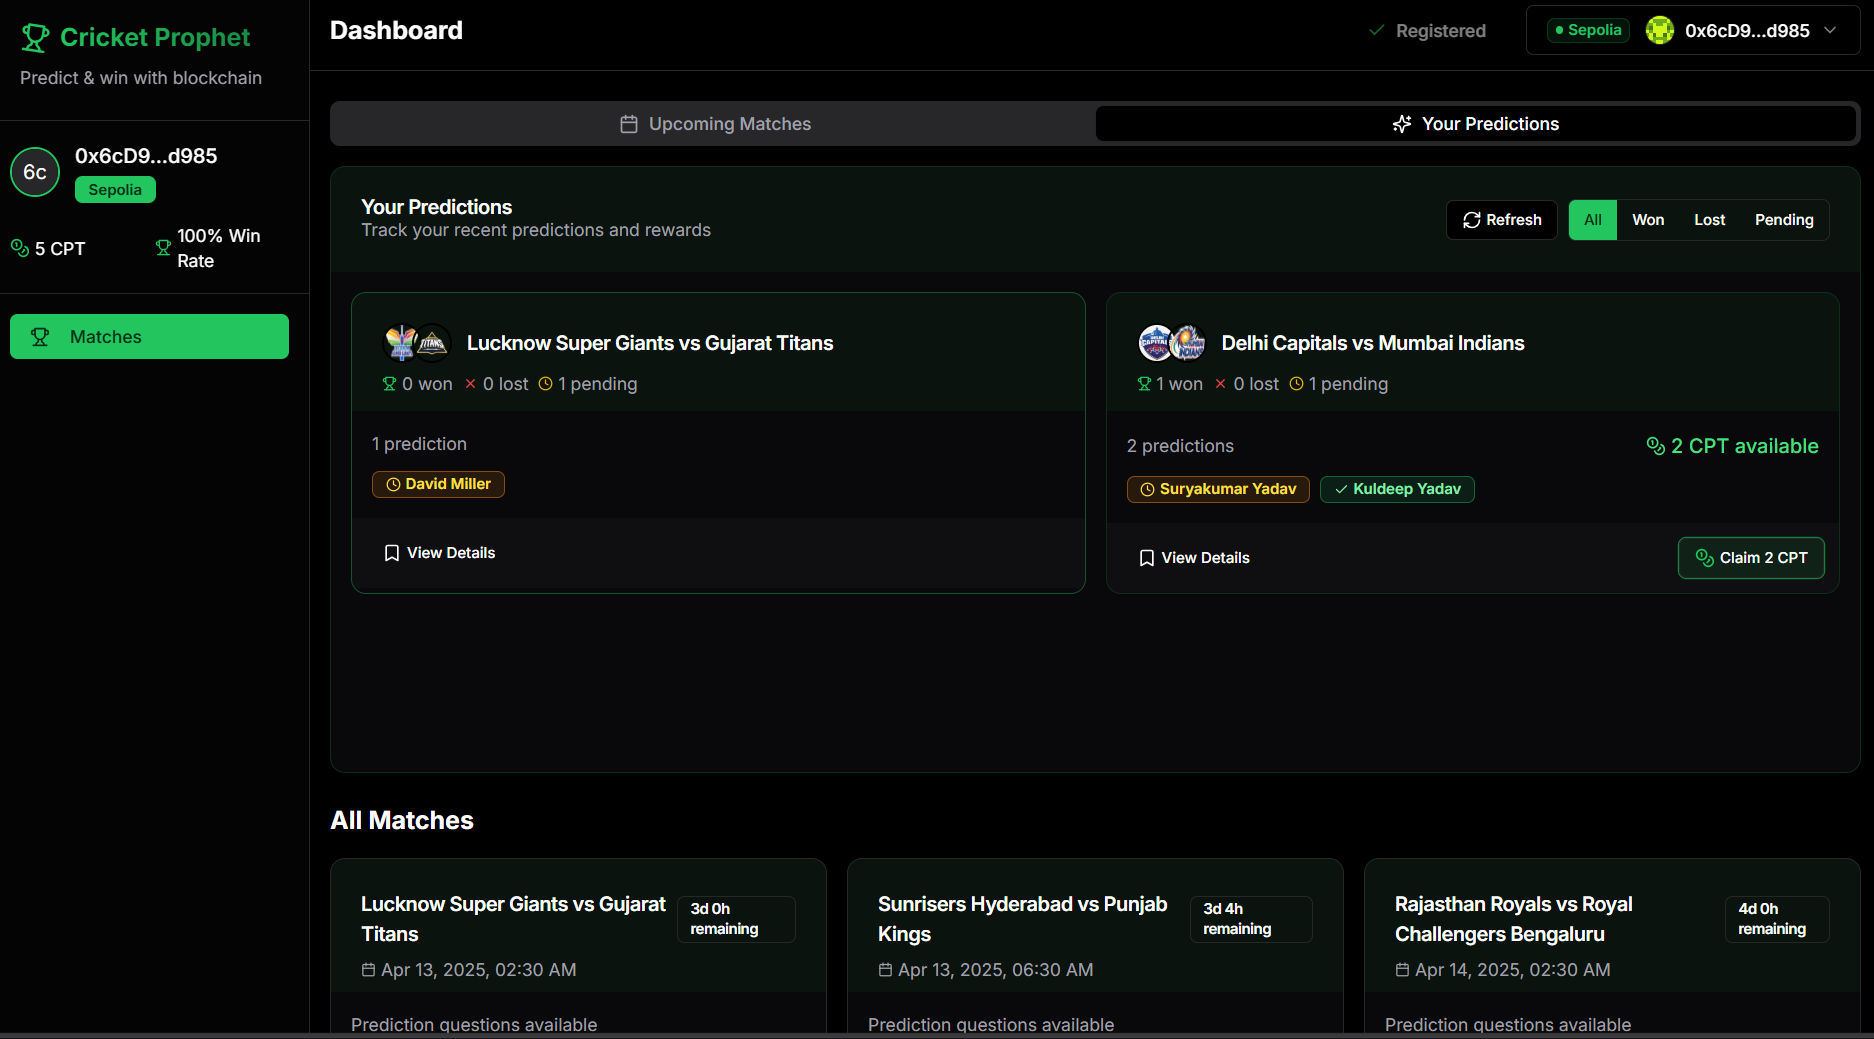Click the '3d 4h remaining' badge

tap(1251, 919)
